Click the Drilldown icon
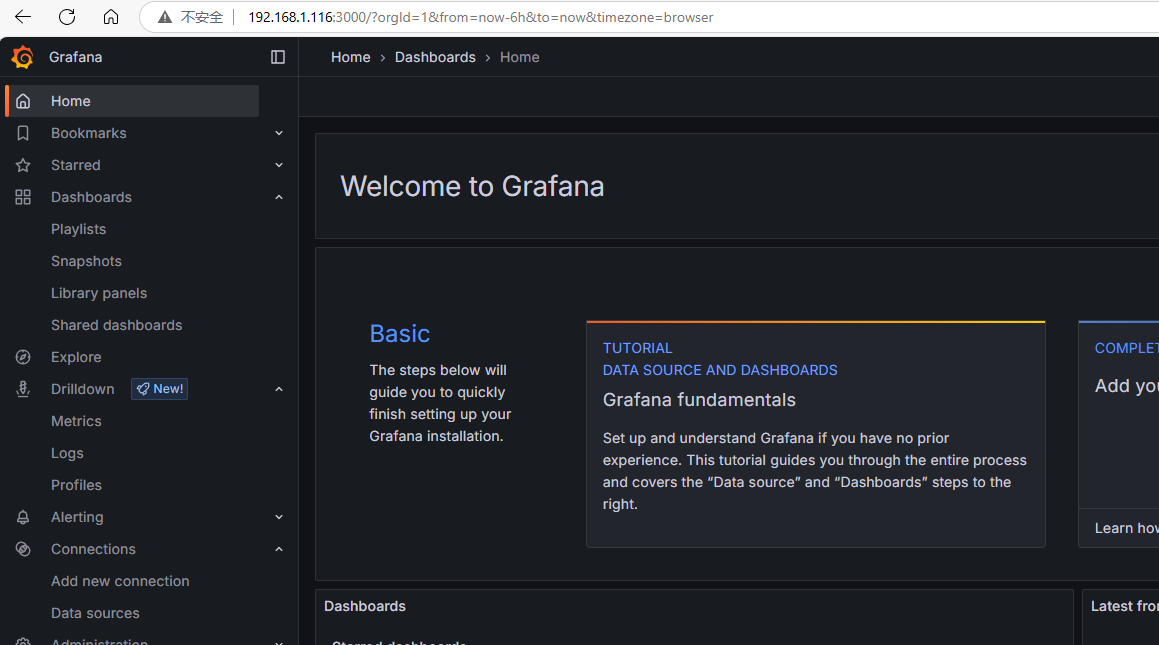1159x645 pixels. [23, 389]
